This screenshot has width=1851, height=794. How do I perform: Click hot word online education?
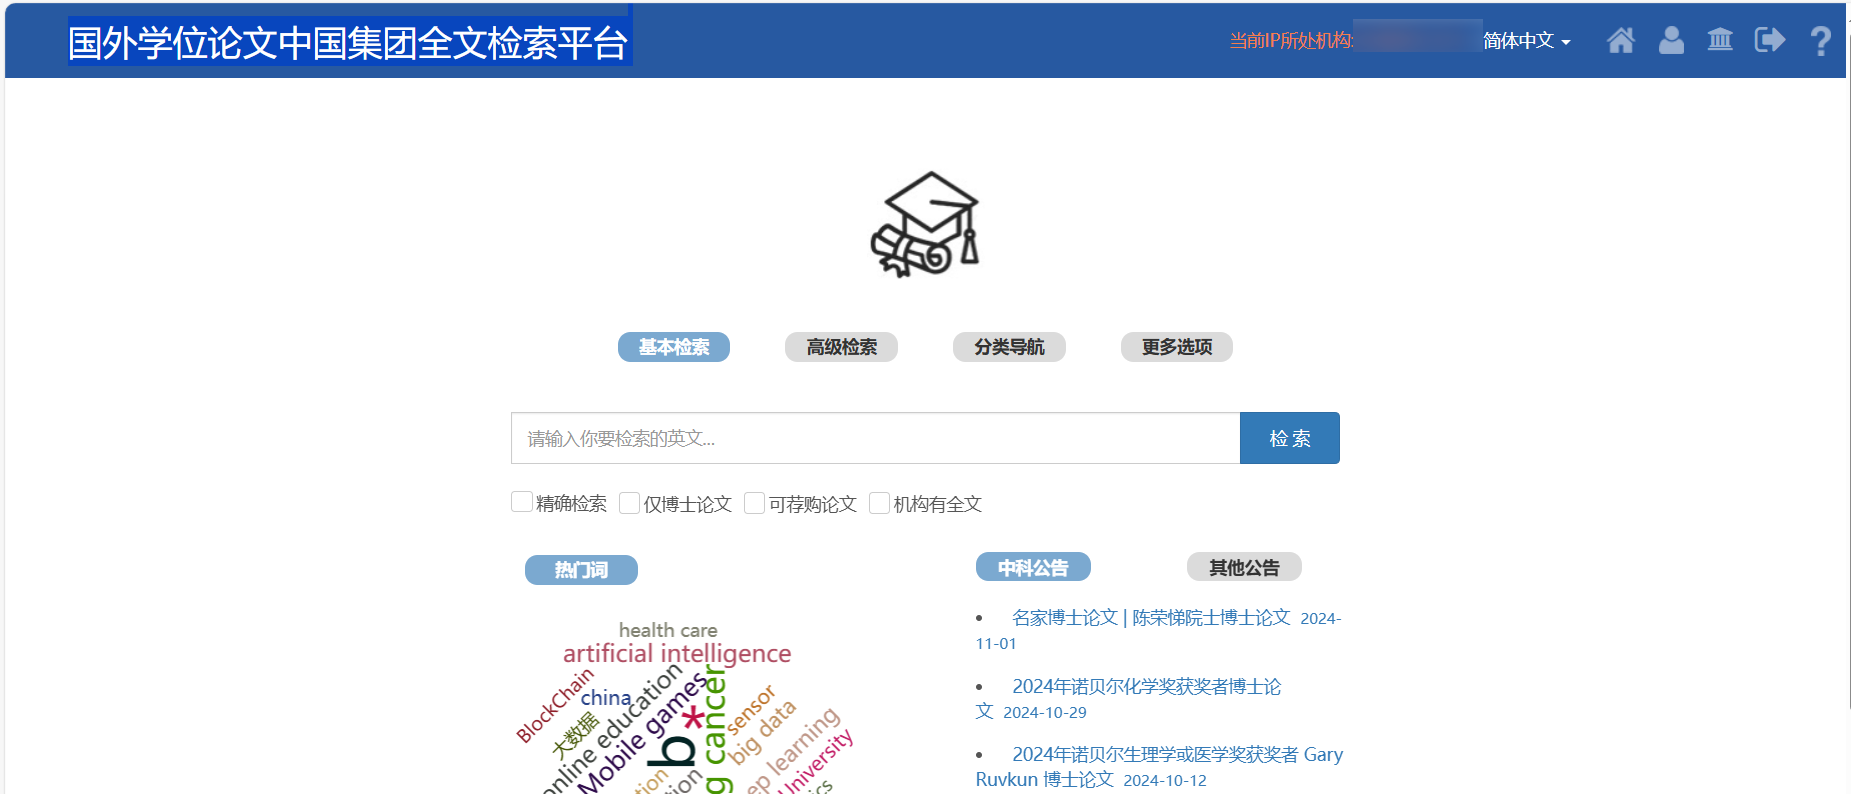(612, 730)
